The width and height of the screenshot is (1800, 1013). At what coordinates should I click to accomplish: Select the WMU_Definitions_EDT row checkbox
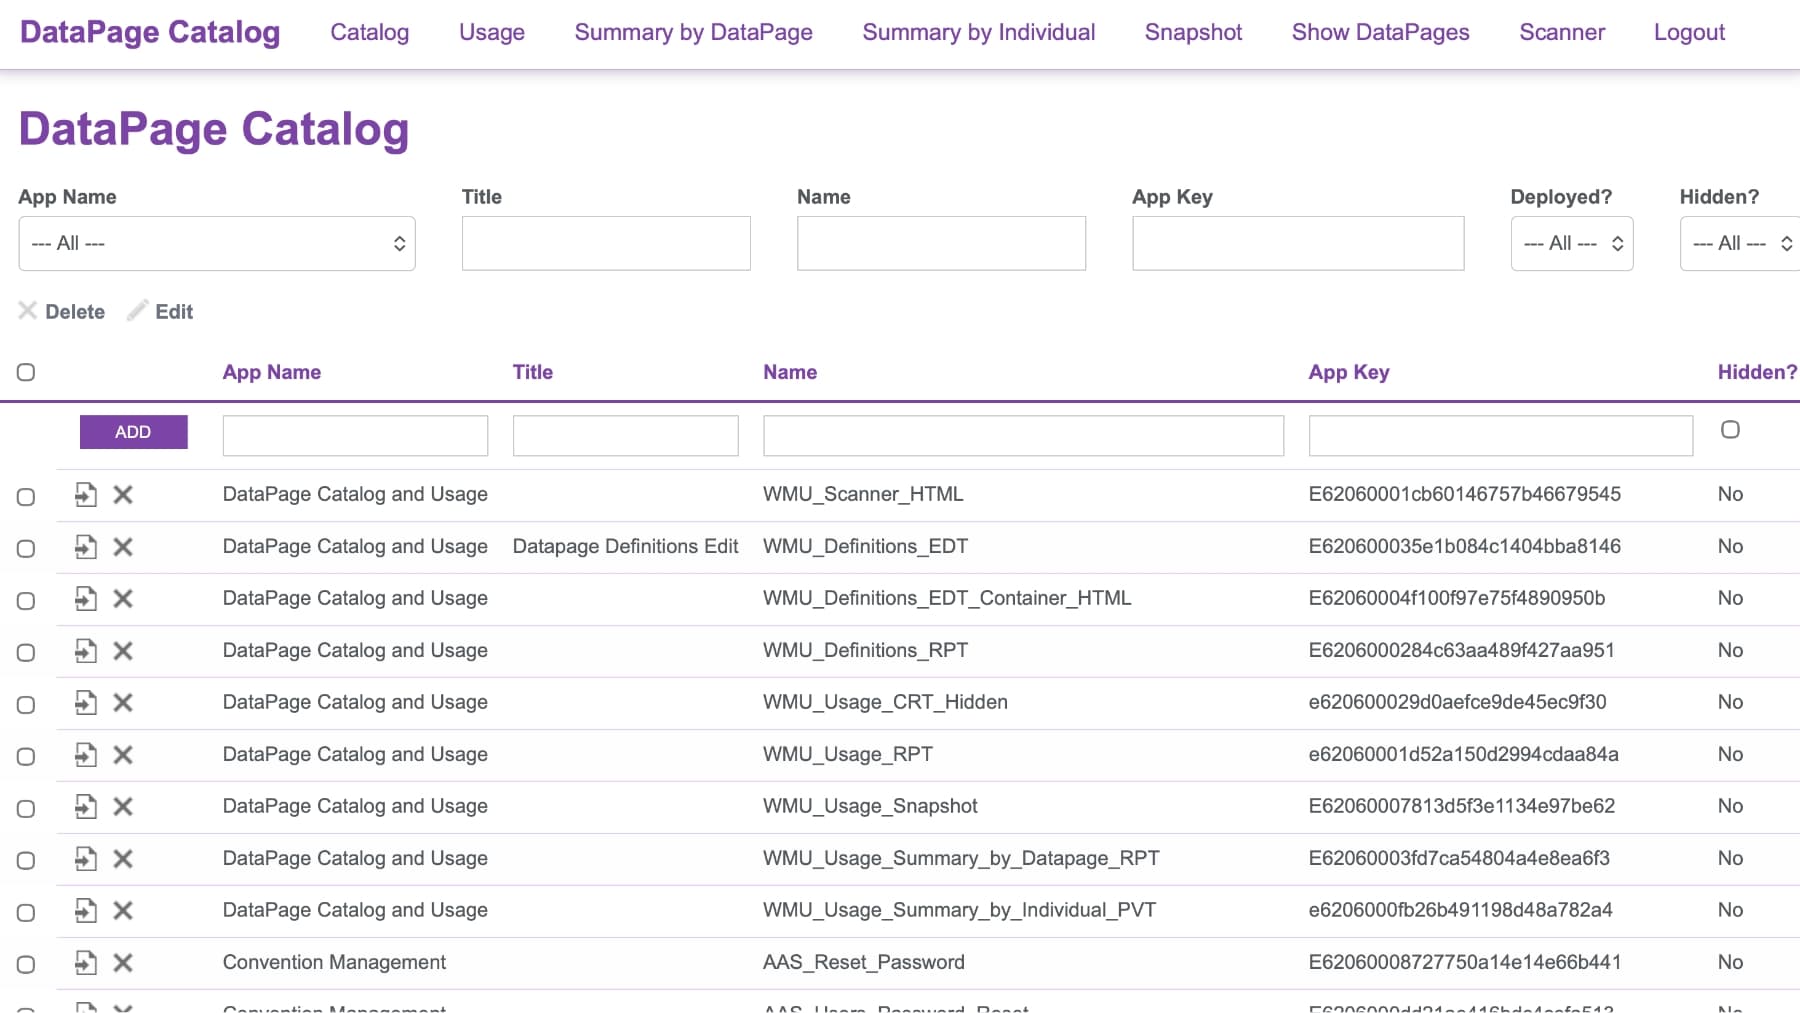pos(26,548)
